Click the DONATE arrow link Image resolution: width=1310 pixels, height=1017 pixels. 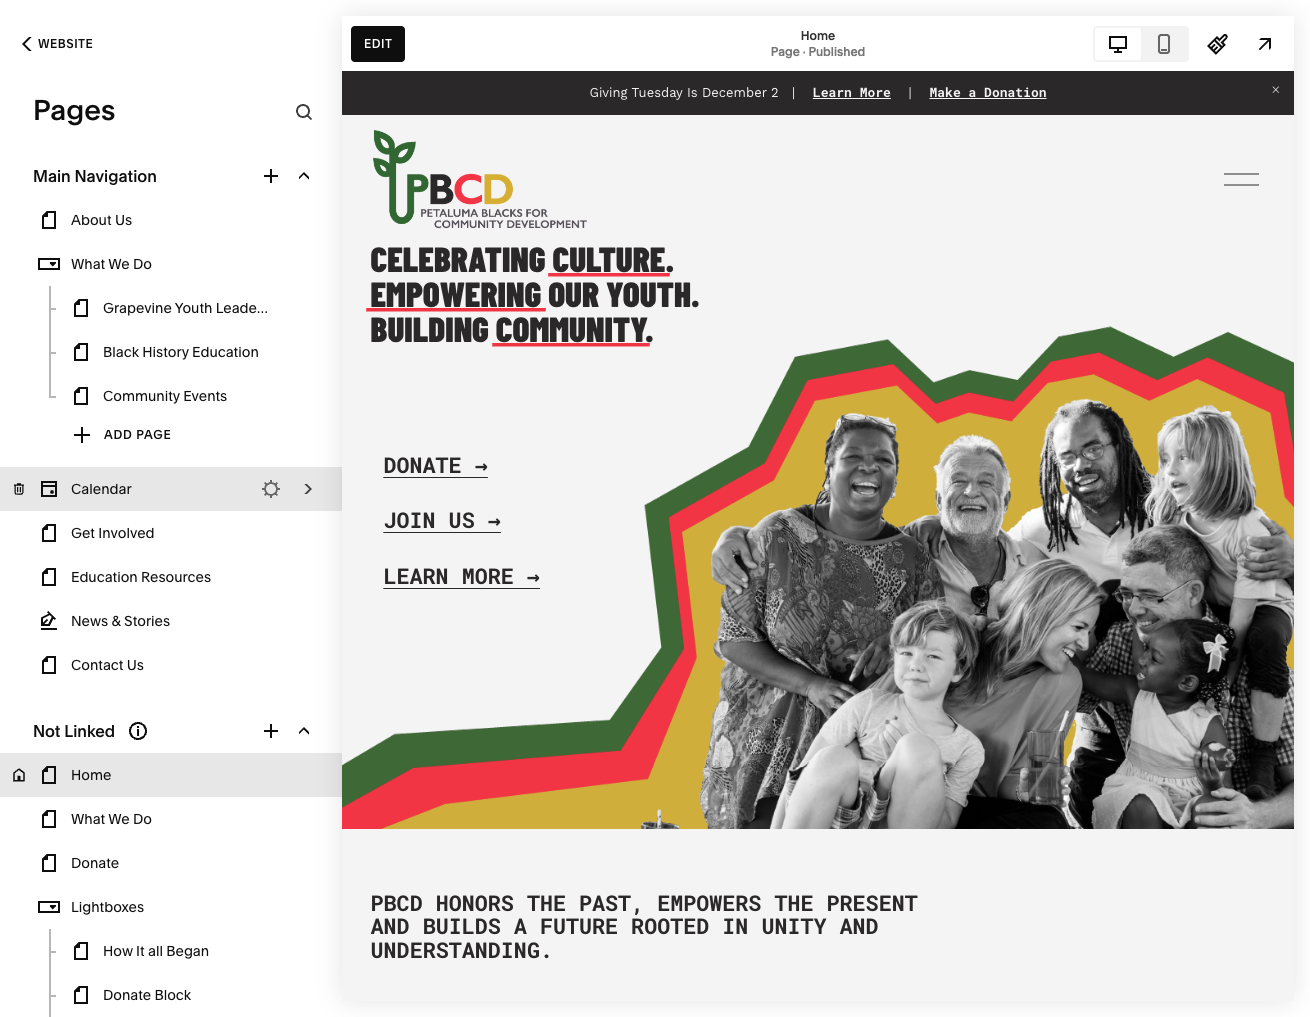click(436, 466)
